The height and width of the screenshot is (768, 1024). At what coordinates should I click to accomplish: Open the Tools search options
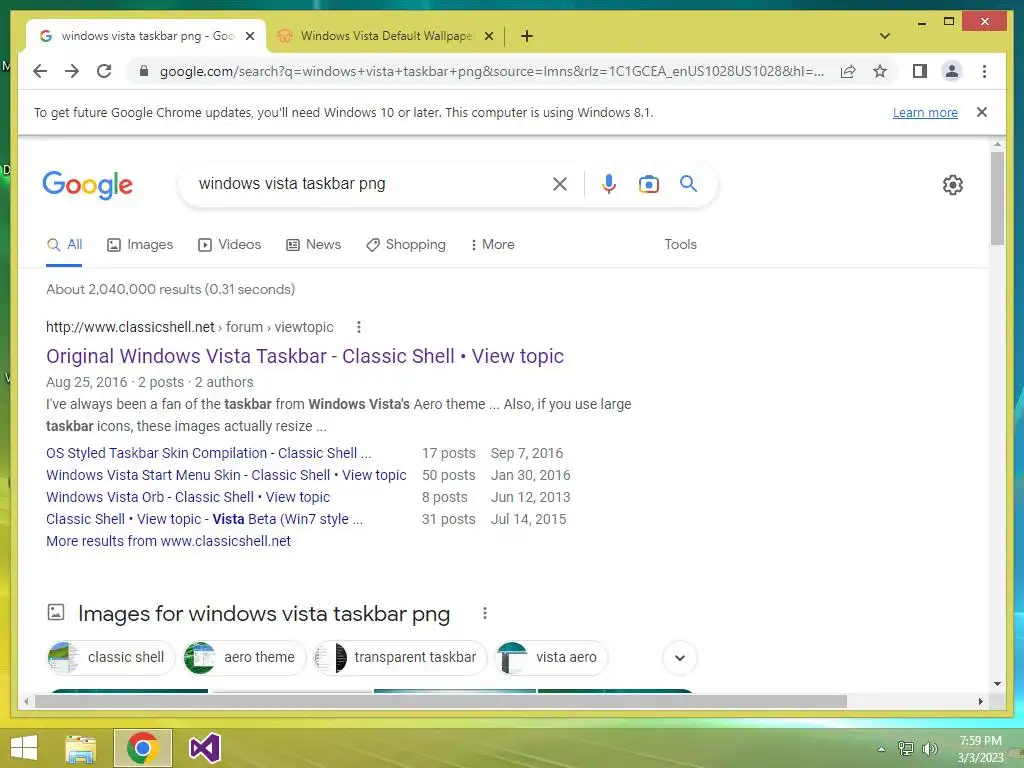680,244
